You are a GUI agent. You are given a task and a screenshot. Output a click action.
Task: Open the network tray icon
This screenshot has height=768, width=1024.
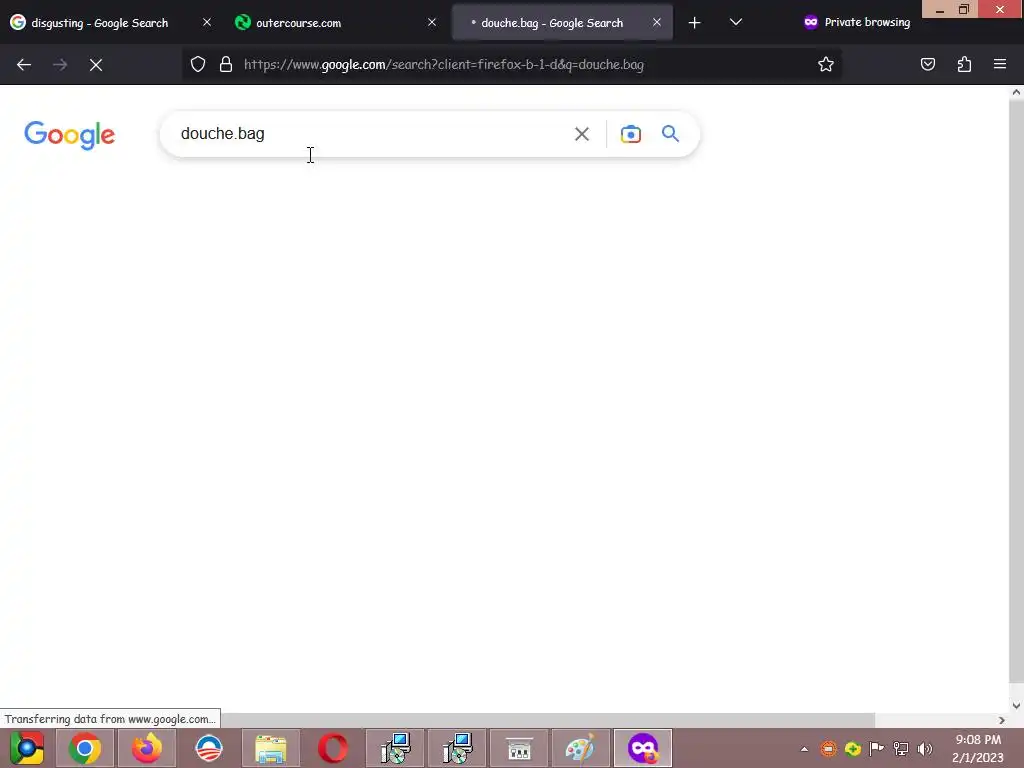[x=901, y=748]
